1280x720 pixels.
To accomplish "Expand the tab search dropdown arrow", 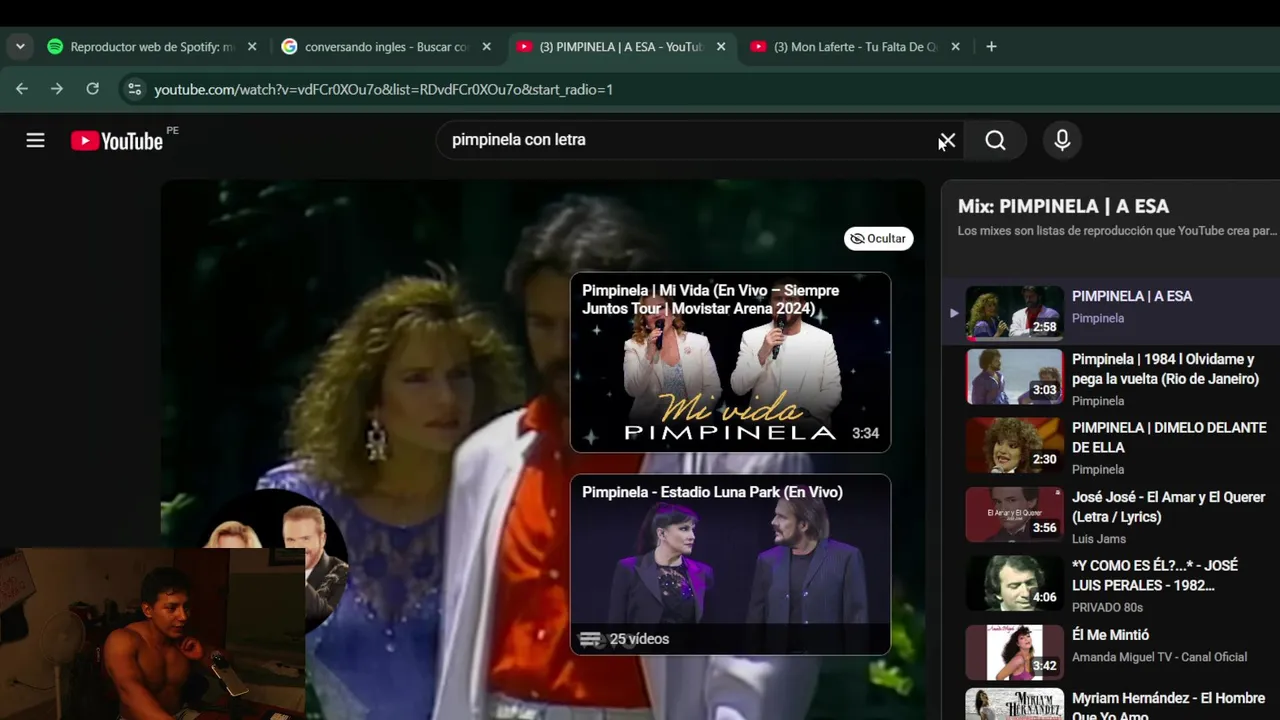I will [x=20, y=46].
